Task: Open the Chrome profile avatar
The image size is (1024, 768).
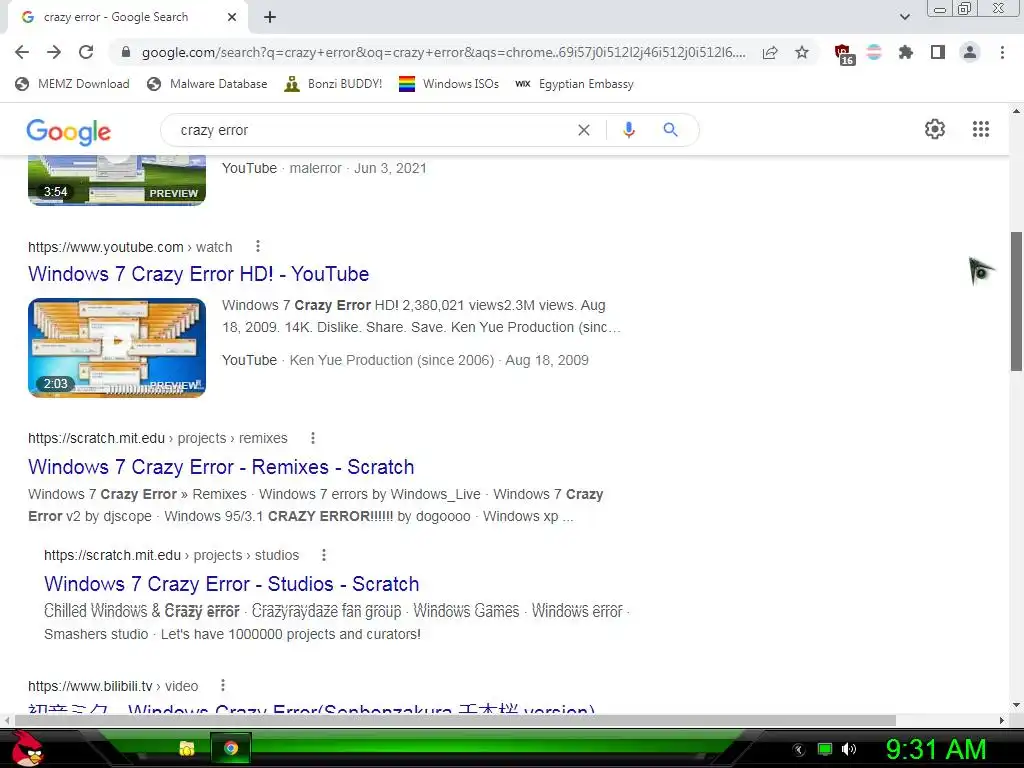Action: pyautogui.click(x=970, y=52)
